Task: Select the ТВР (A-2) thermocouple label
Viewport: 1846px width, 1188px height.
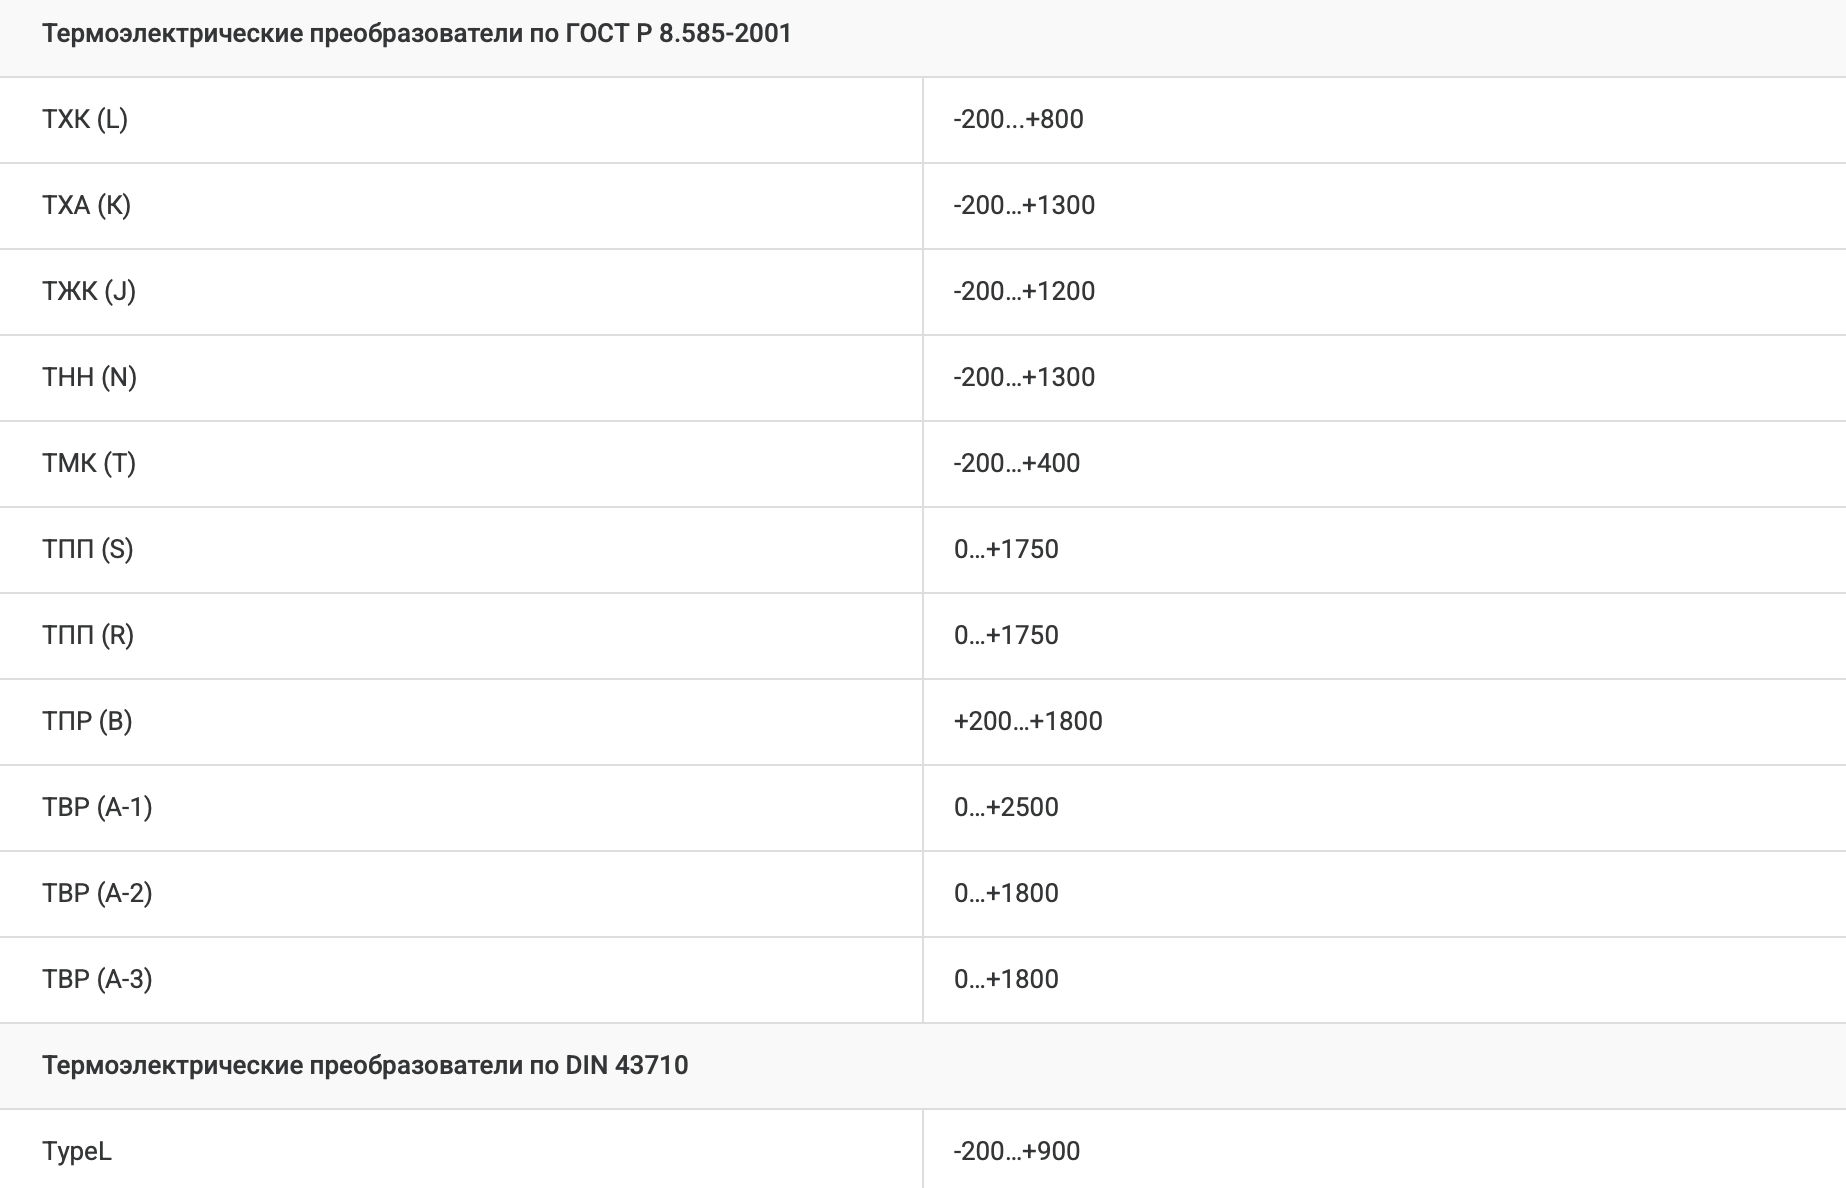Action: [x=97, y=894]
